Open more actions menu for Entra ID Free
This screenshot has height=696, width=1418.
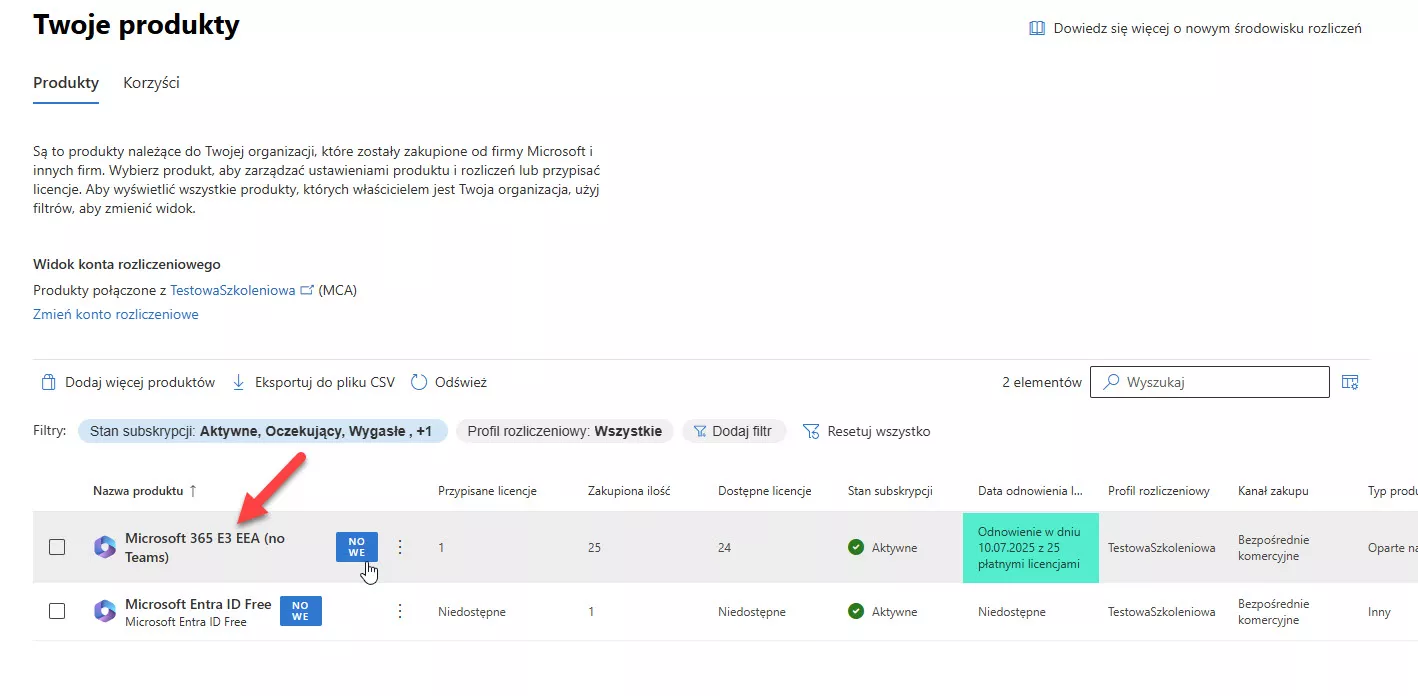[x=400, y=611]
